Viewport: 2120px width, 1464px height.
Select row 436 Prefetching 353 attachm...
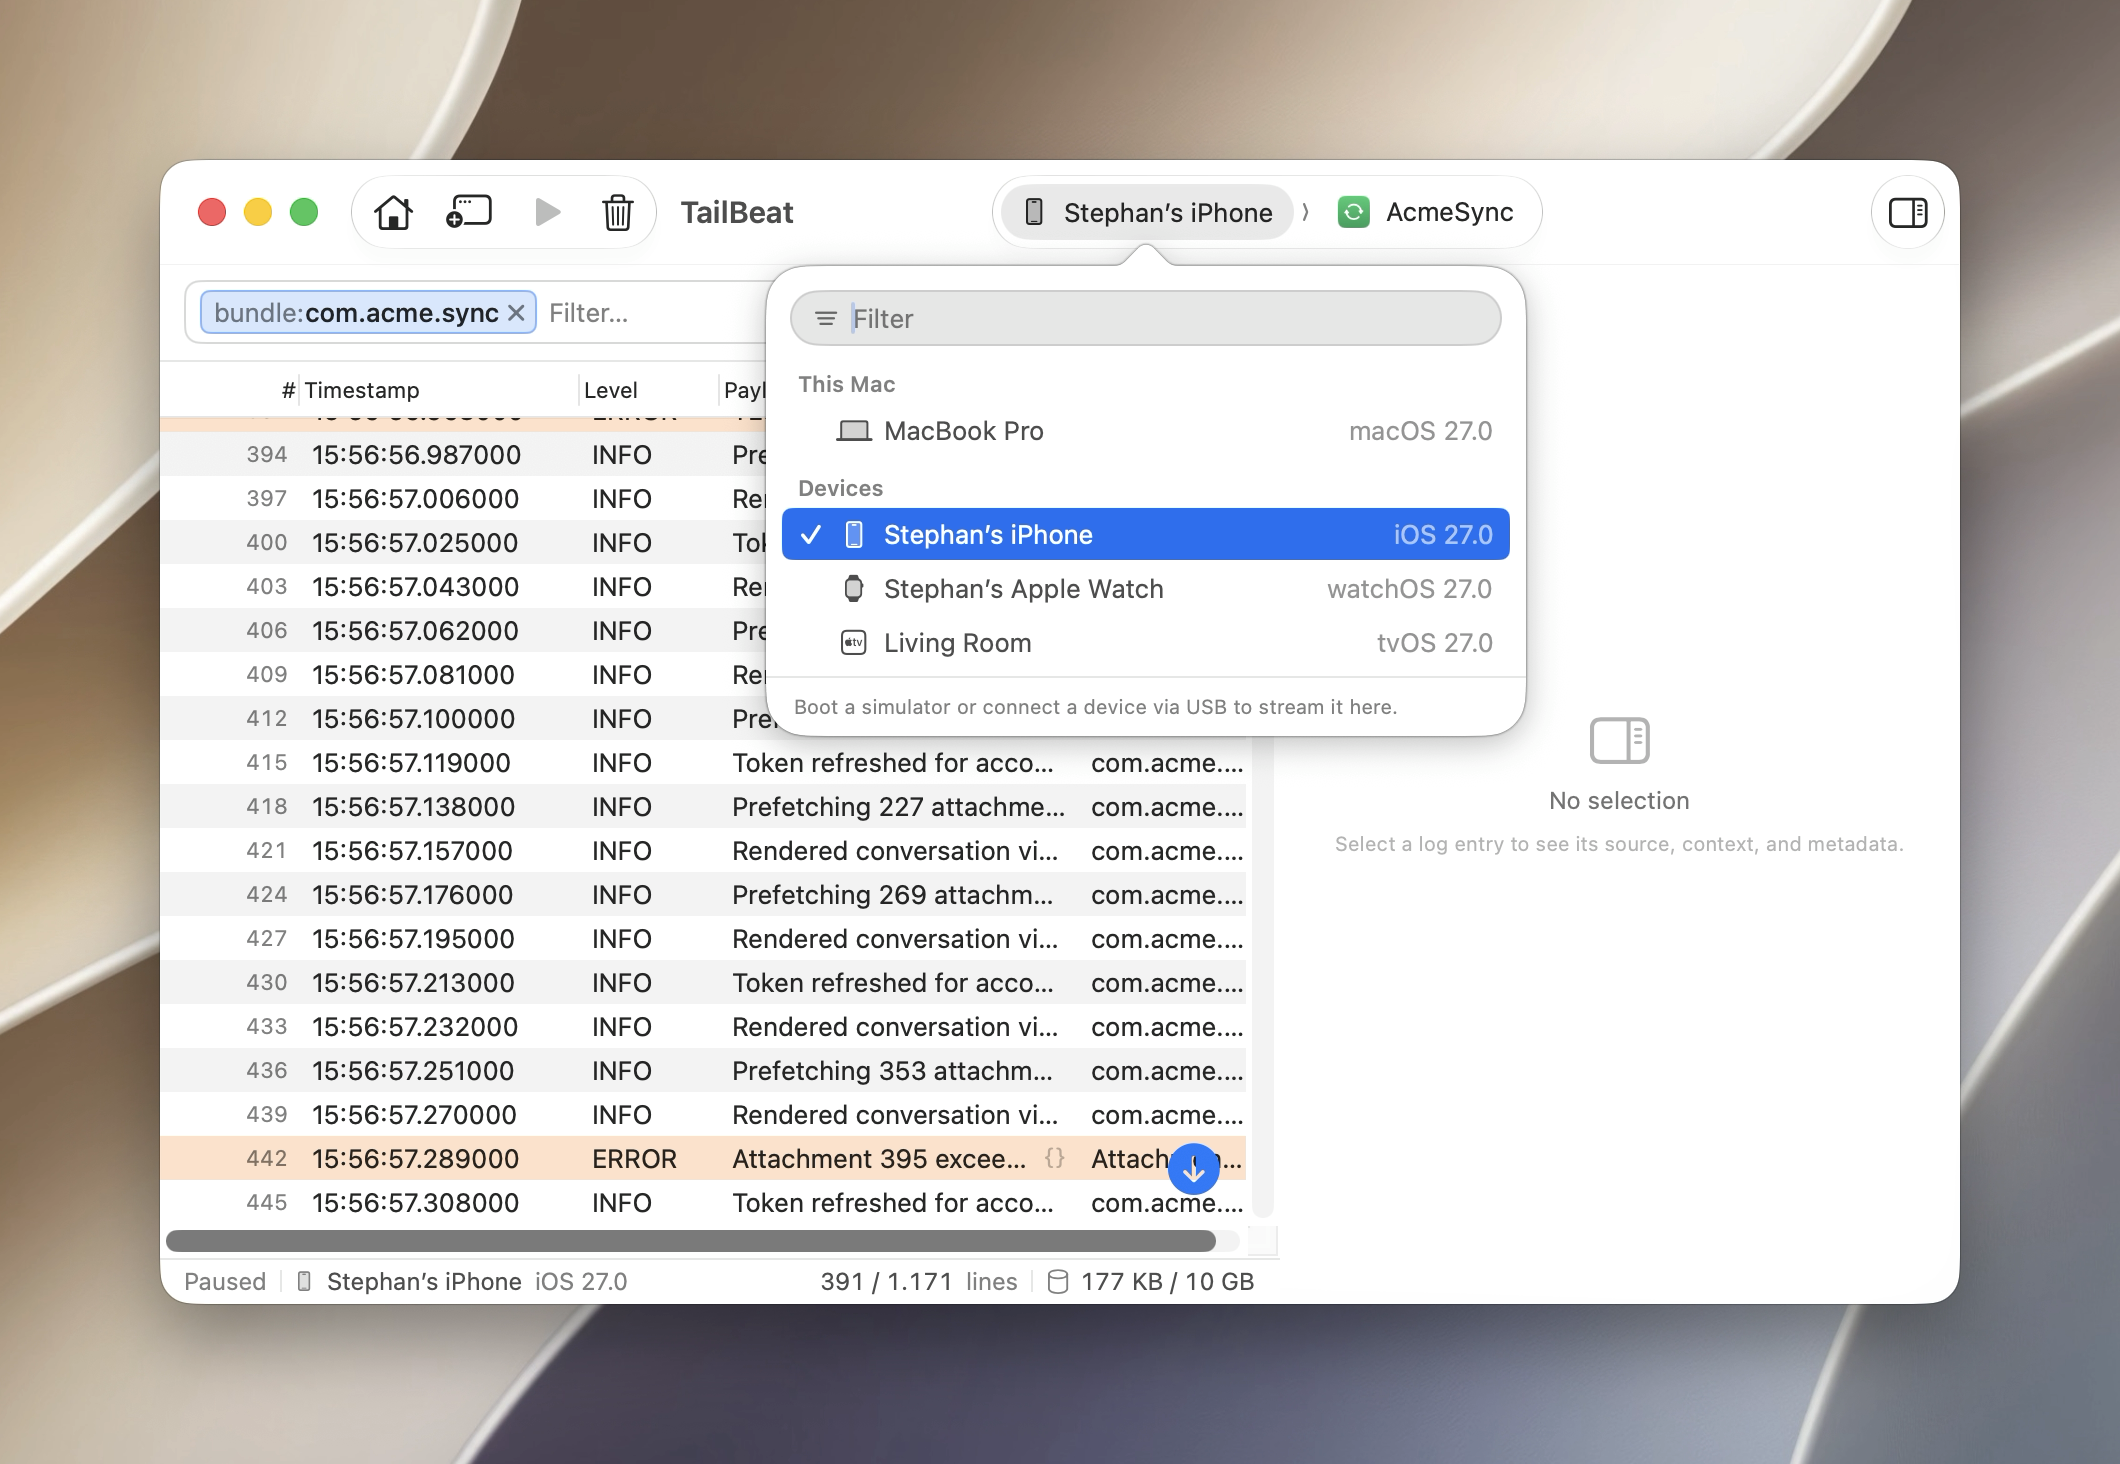click(703, 1071)
